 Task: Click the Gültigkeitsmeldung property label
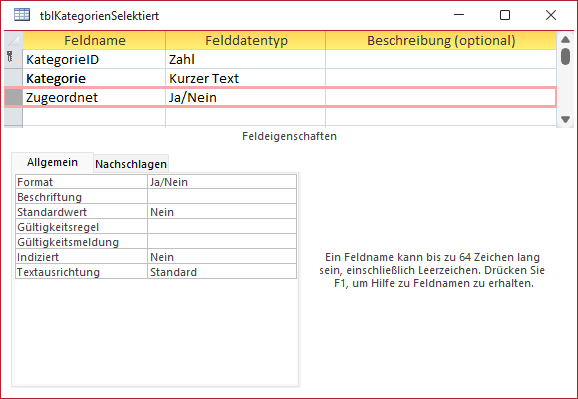click(81, 242)
